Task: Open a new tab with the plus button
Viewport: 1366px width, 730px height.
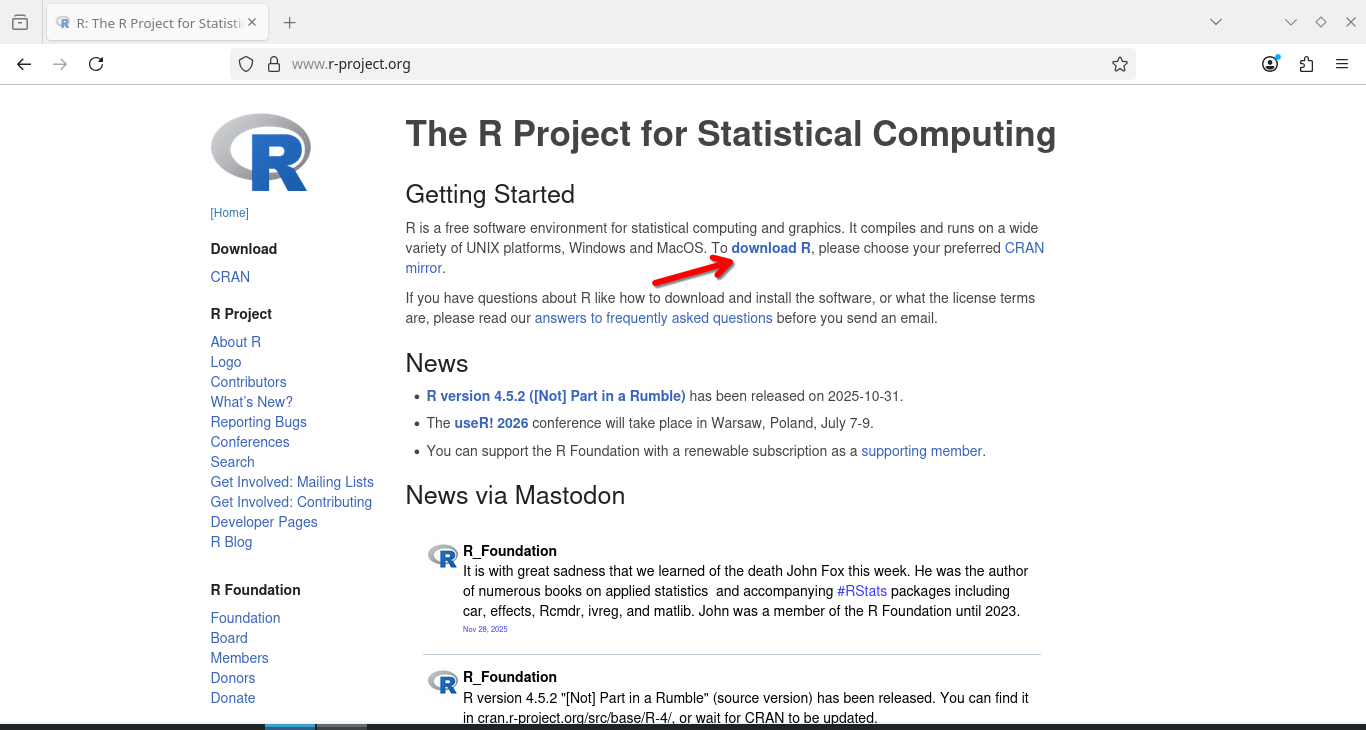Action: pos(289,22)
